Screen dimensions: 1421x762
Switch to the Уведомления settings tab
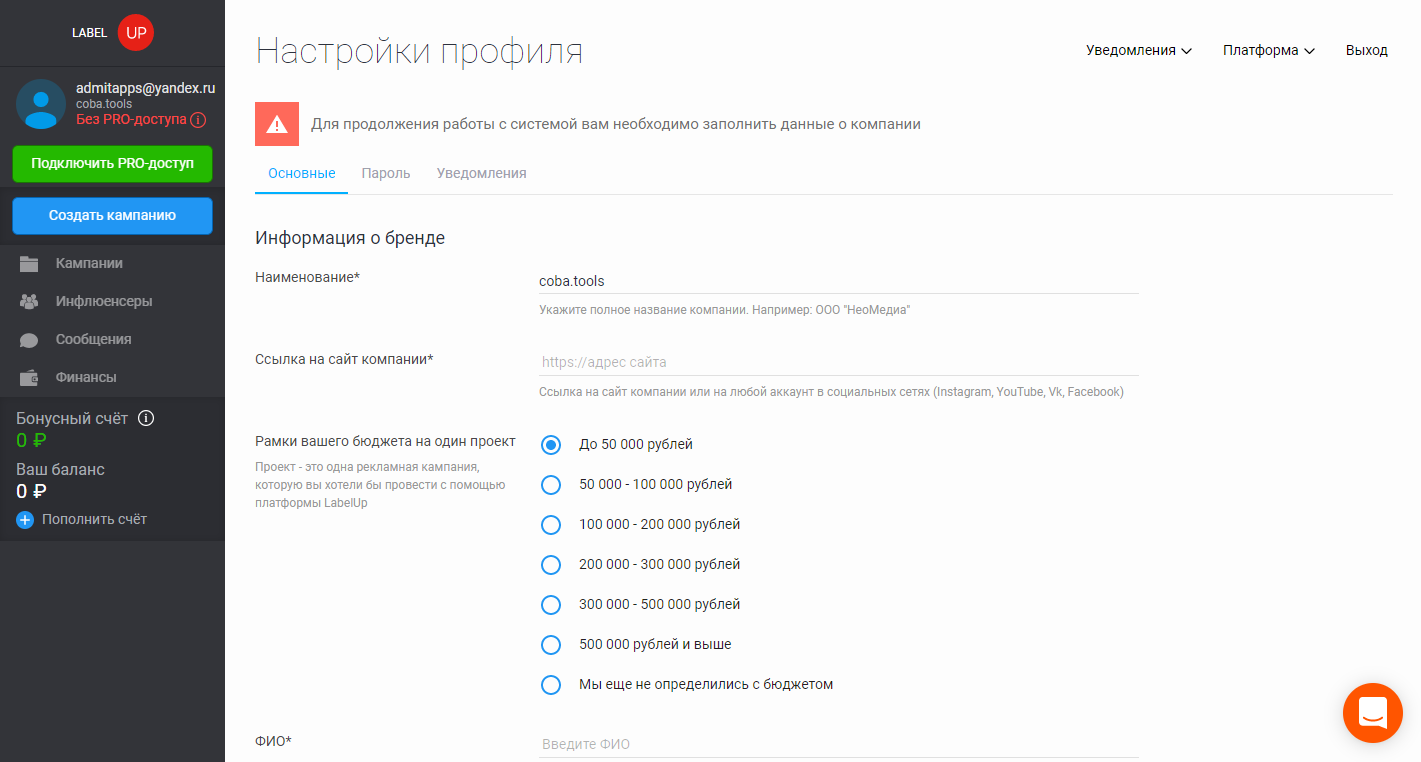(479, 172)
